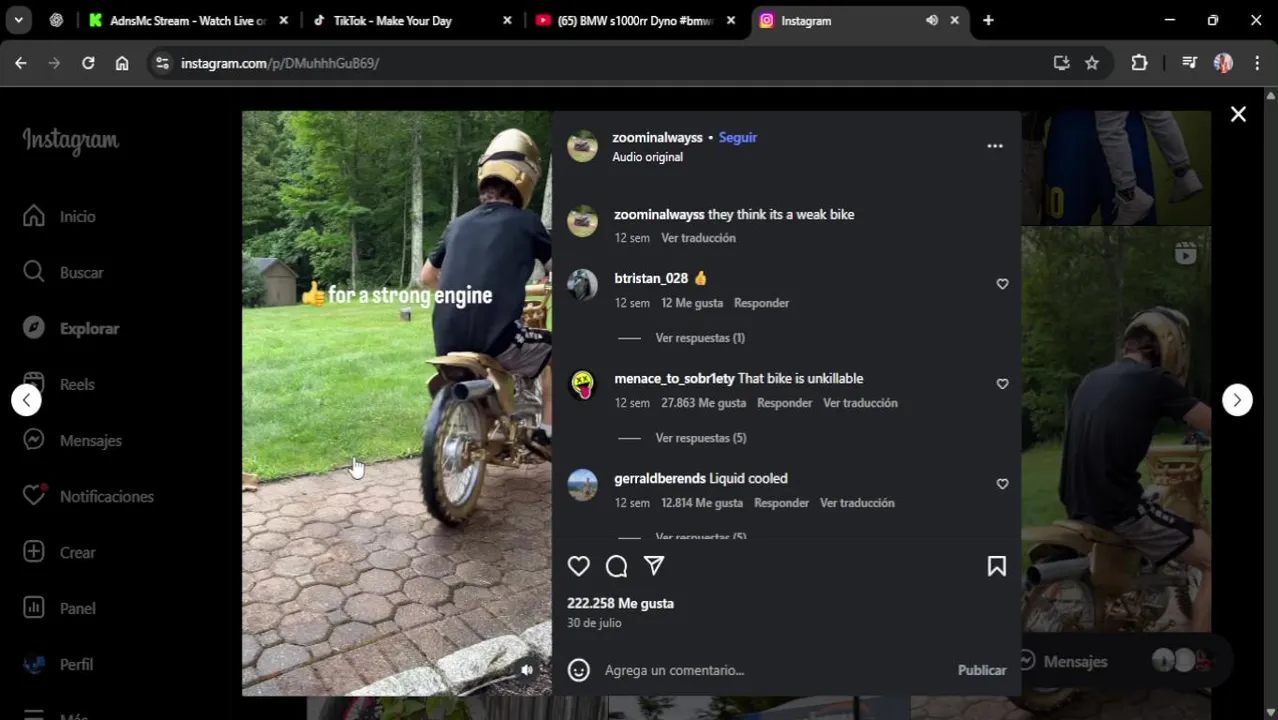
Task: Click the compass Explorar icon
Action: (x=34, y=328)
